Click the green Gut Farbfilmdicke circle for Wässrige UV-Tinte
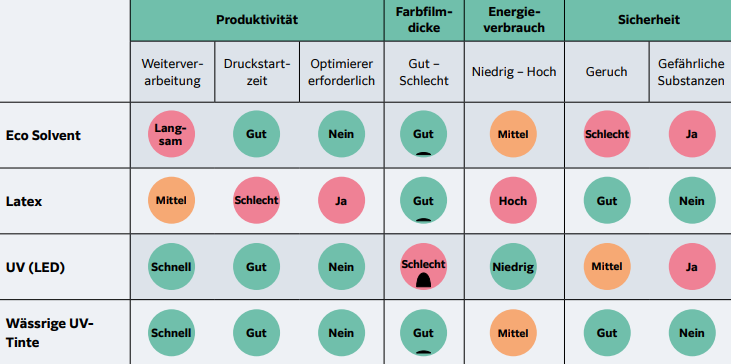The height and width of the screenshot is (364, 731). [423, 333]
